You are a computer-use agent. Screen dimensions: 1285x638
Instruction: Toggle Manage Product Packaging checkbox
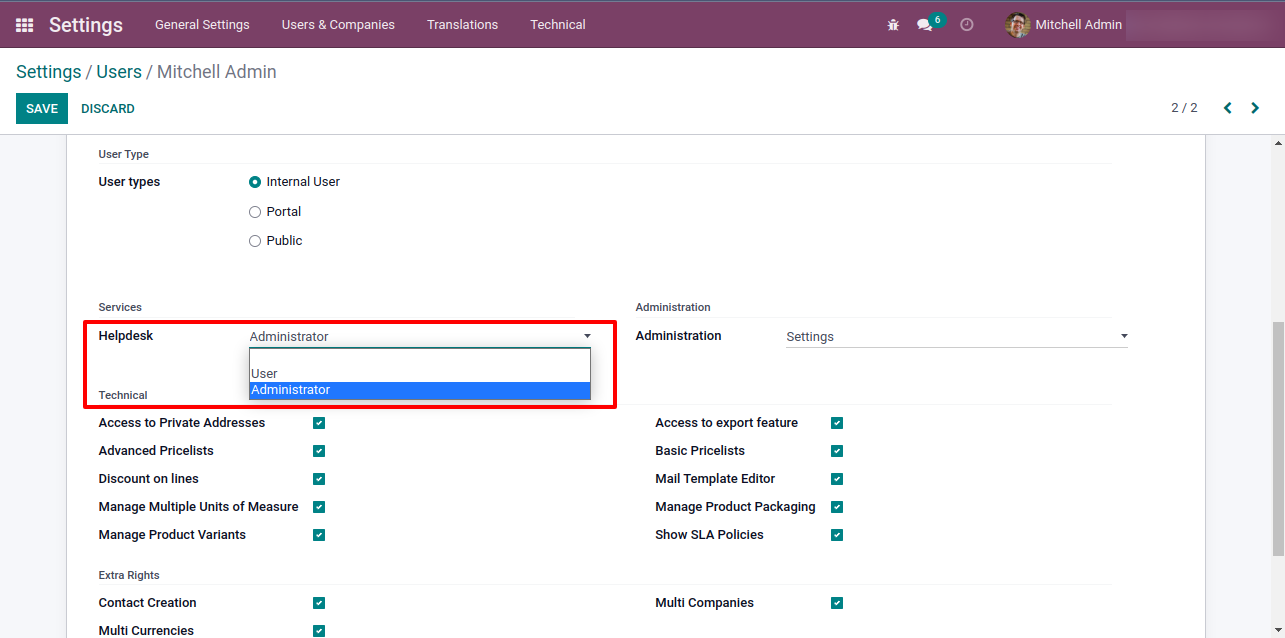pyautogui.click(x=837, y=507)
